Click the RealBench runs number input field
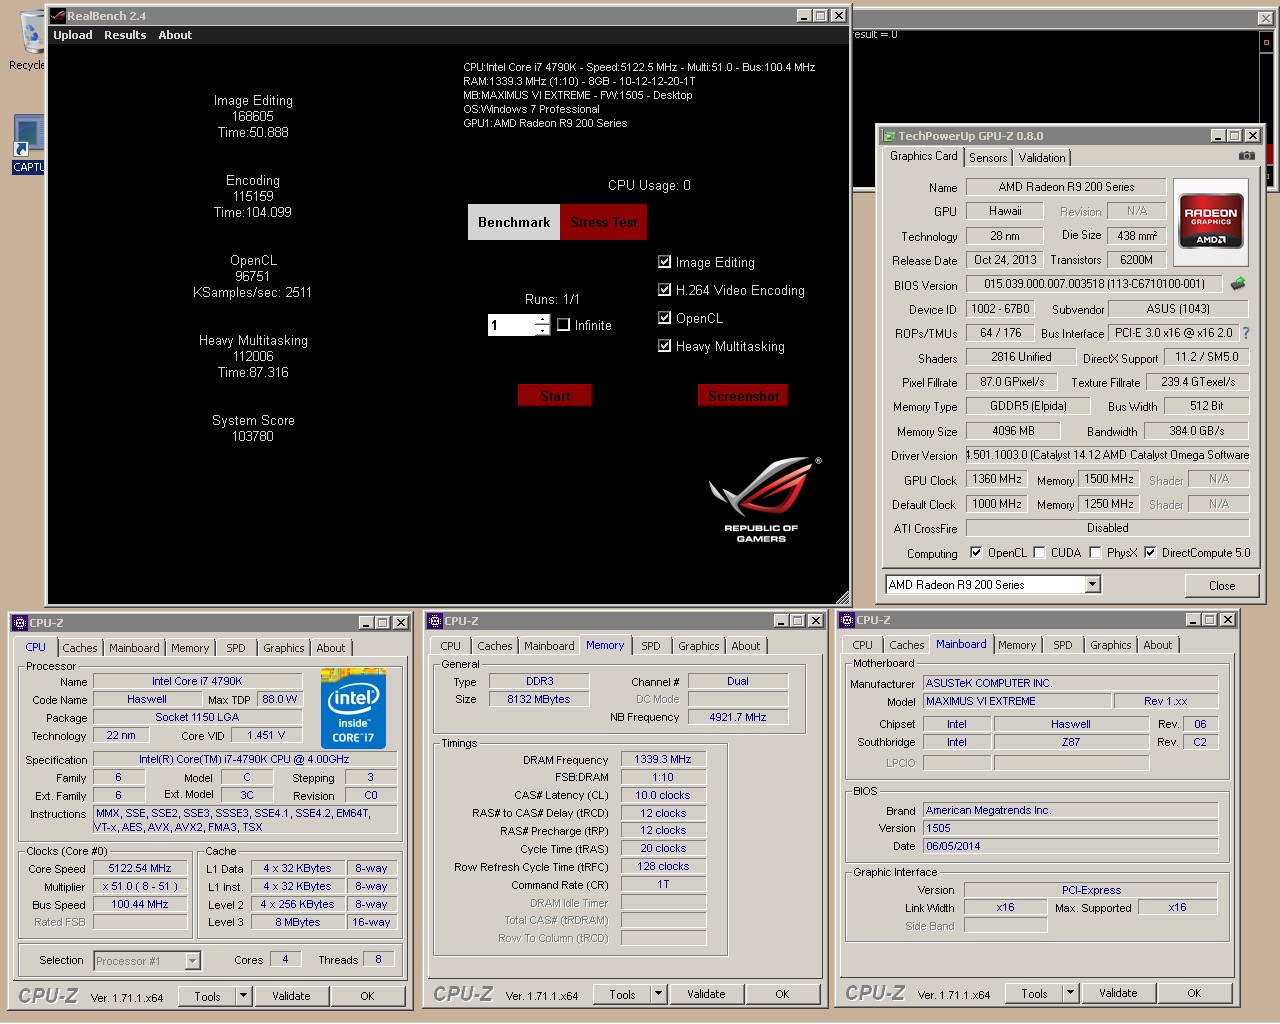This screenshot has height=1024, width=1280. [512, 325]
